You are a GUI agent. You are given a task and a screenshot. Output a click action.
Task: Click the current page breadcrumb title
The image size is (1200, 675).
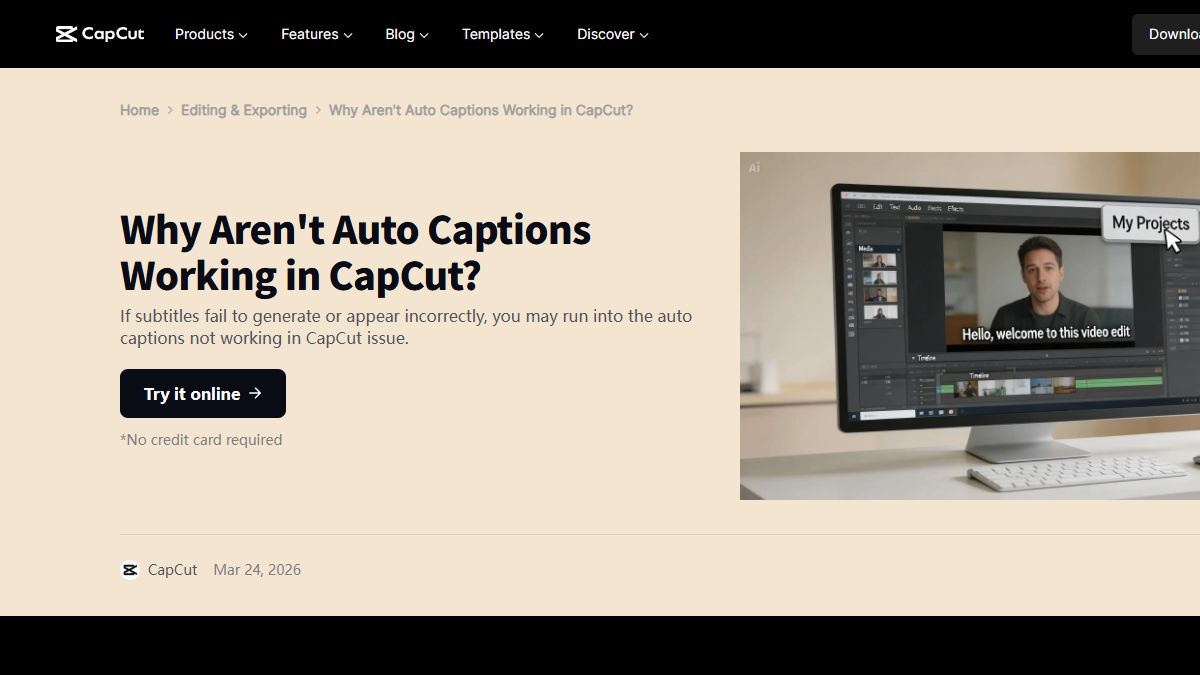481,110
